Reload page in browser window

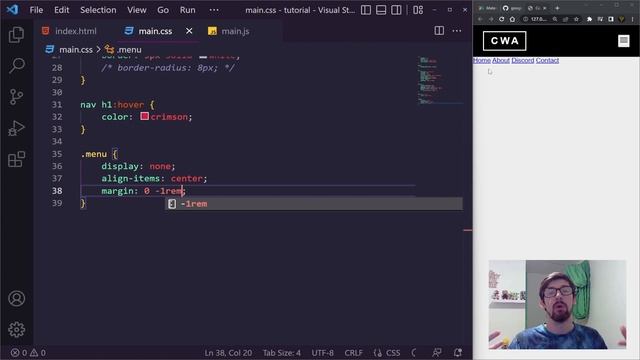click(x=502, y=19)
